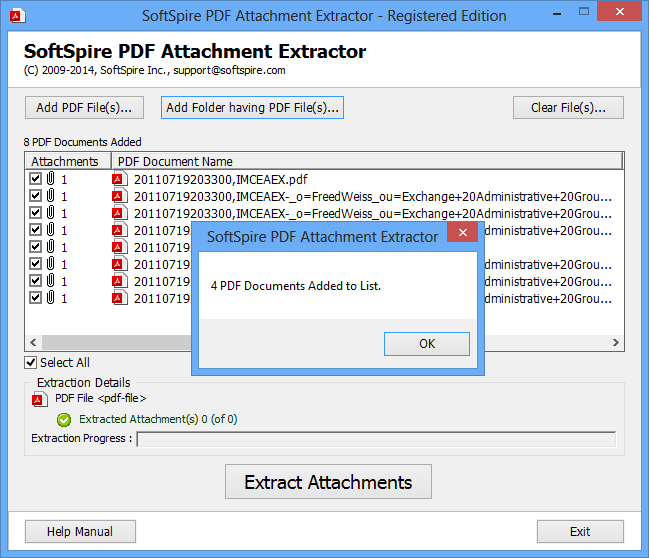The height and width of the screenshot is (558, 649).
Task: Click the 'PDF File <pdf-file>' label
Action: [101, 398]
